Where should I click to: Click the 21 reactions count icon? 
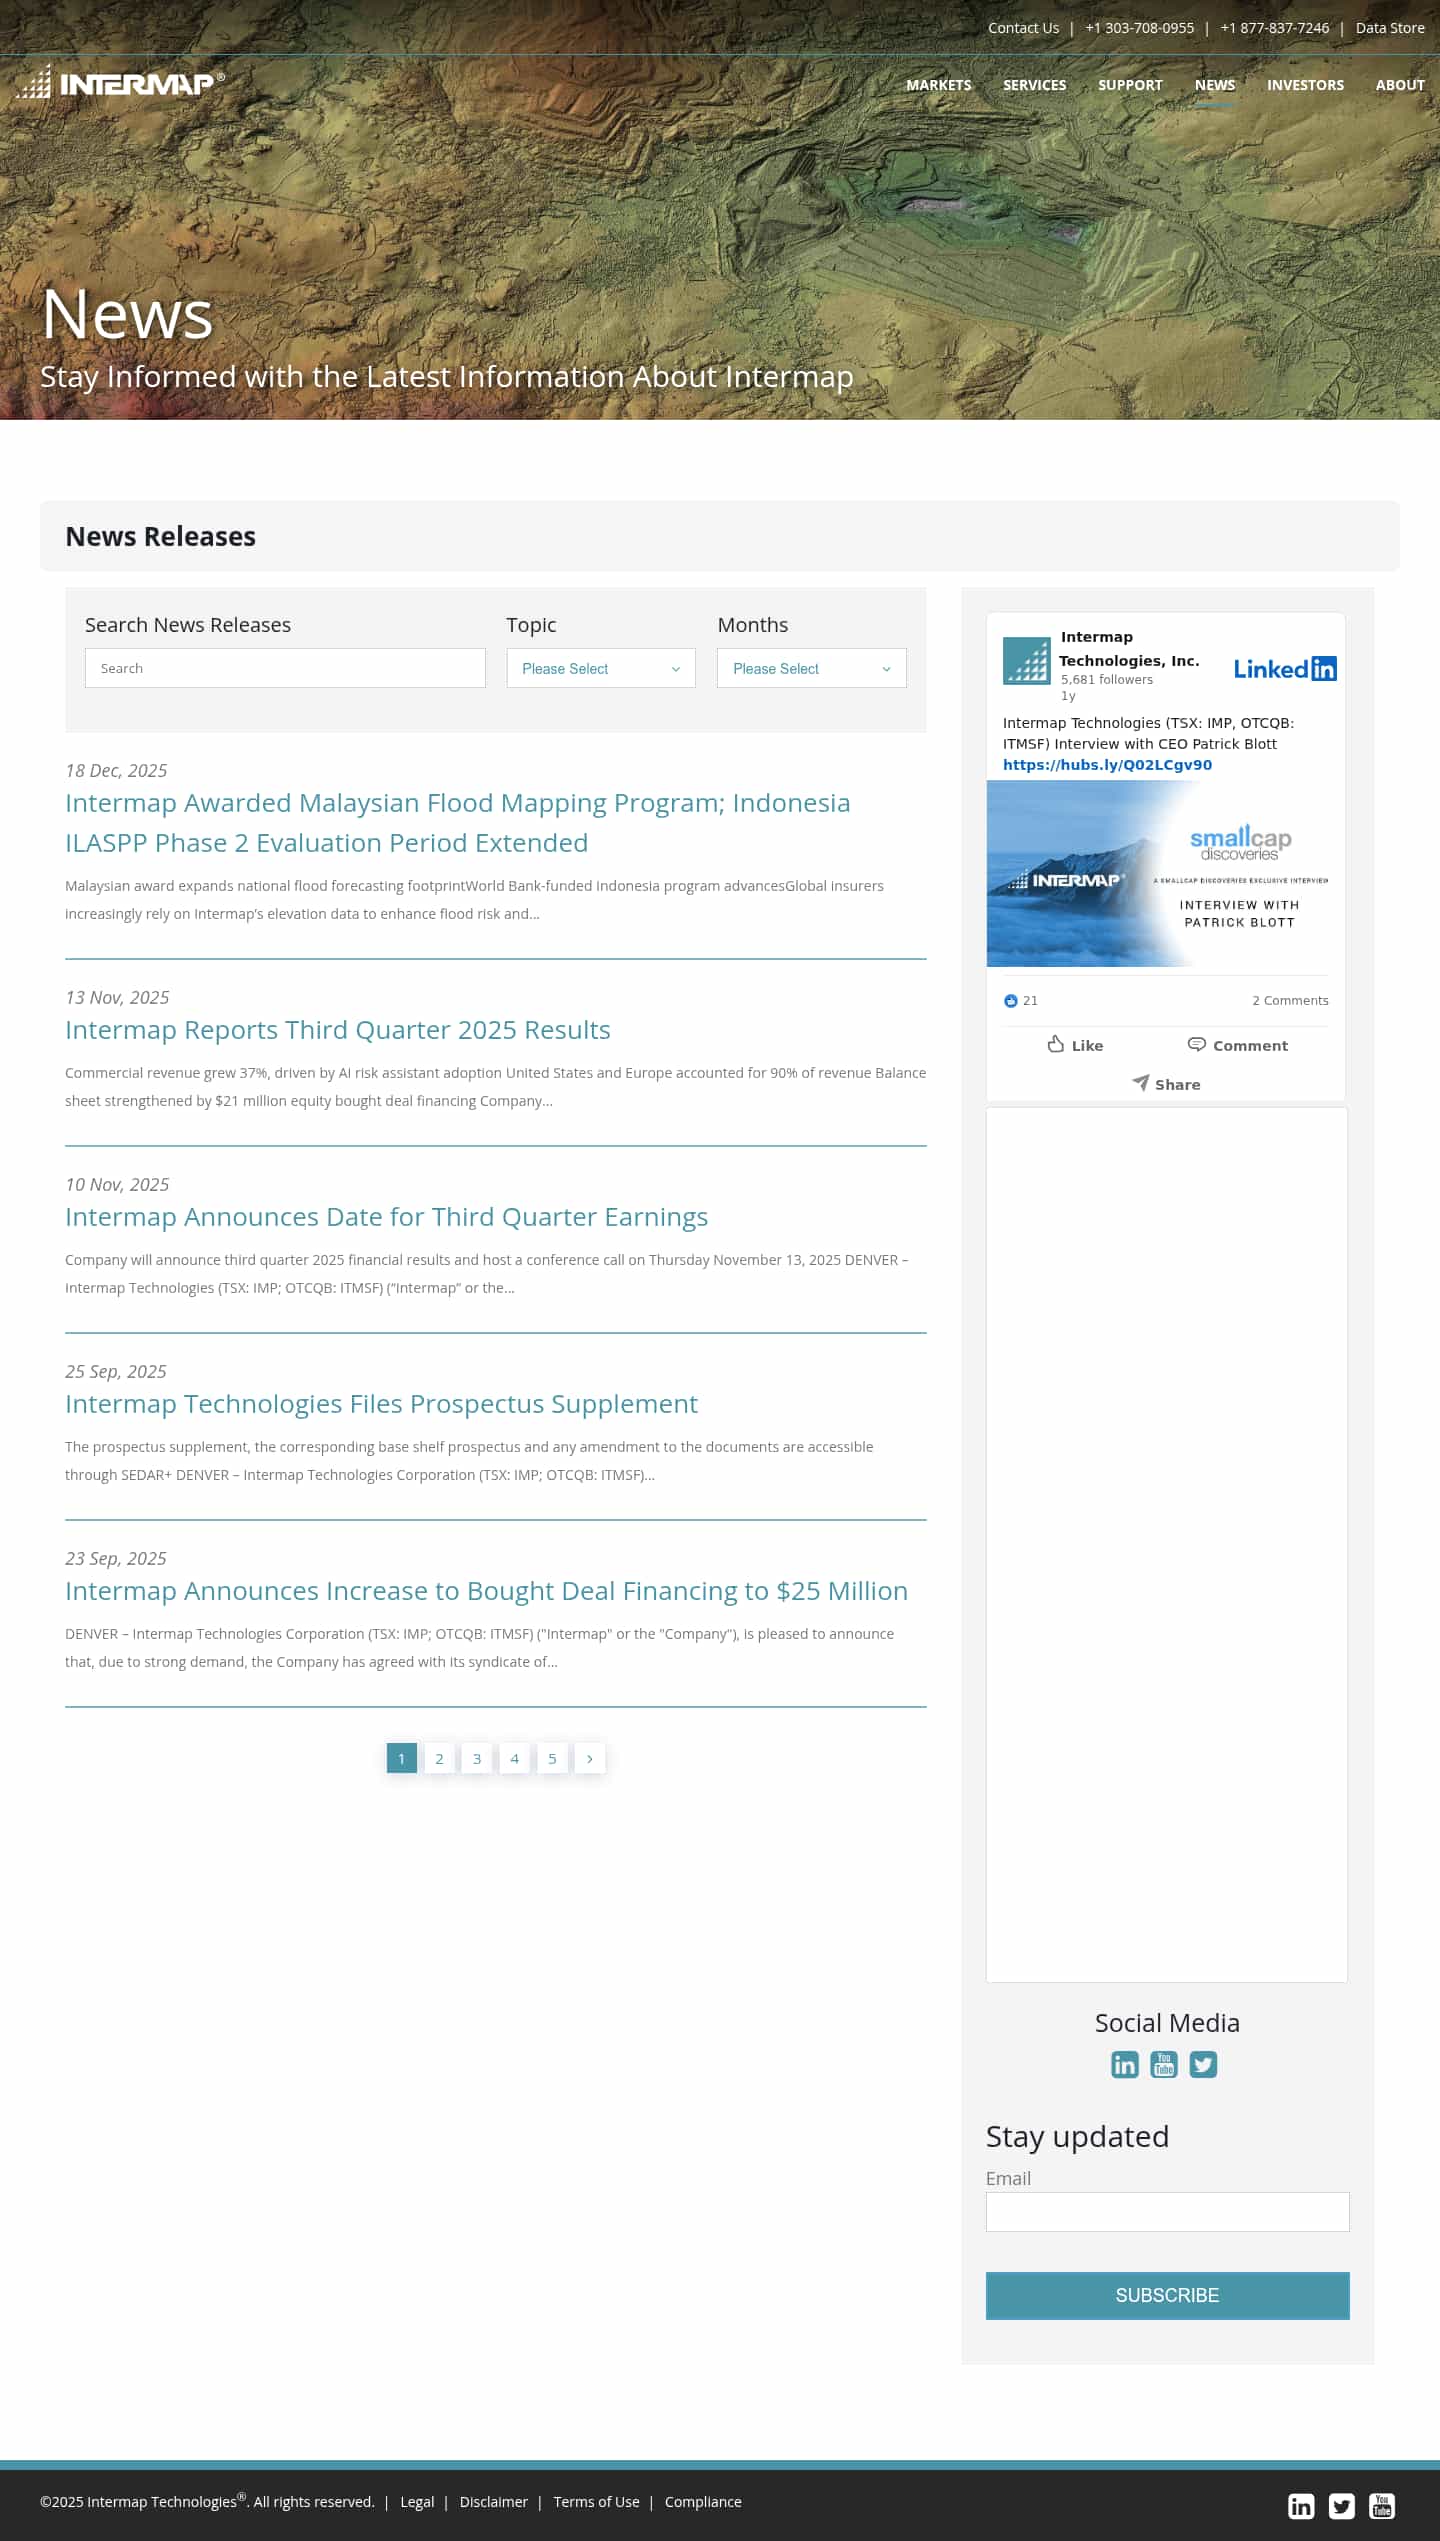[x=1011, y=1001]
